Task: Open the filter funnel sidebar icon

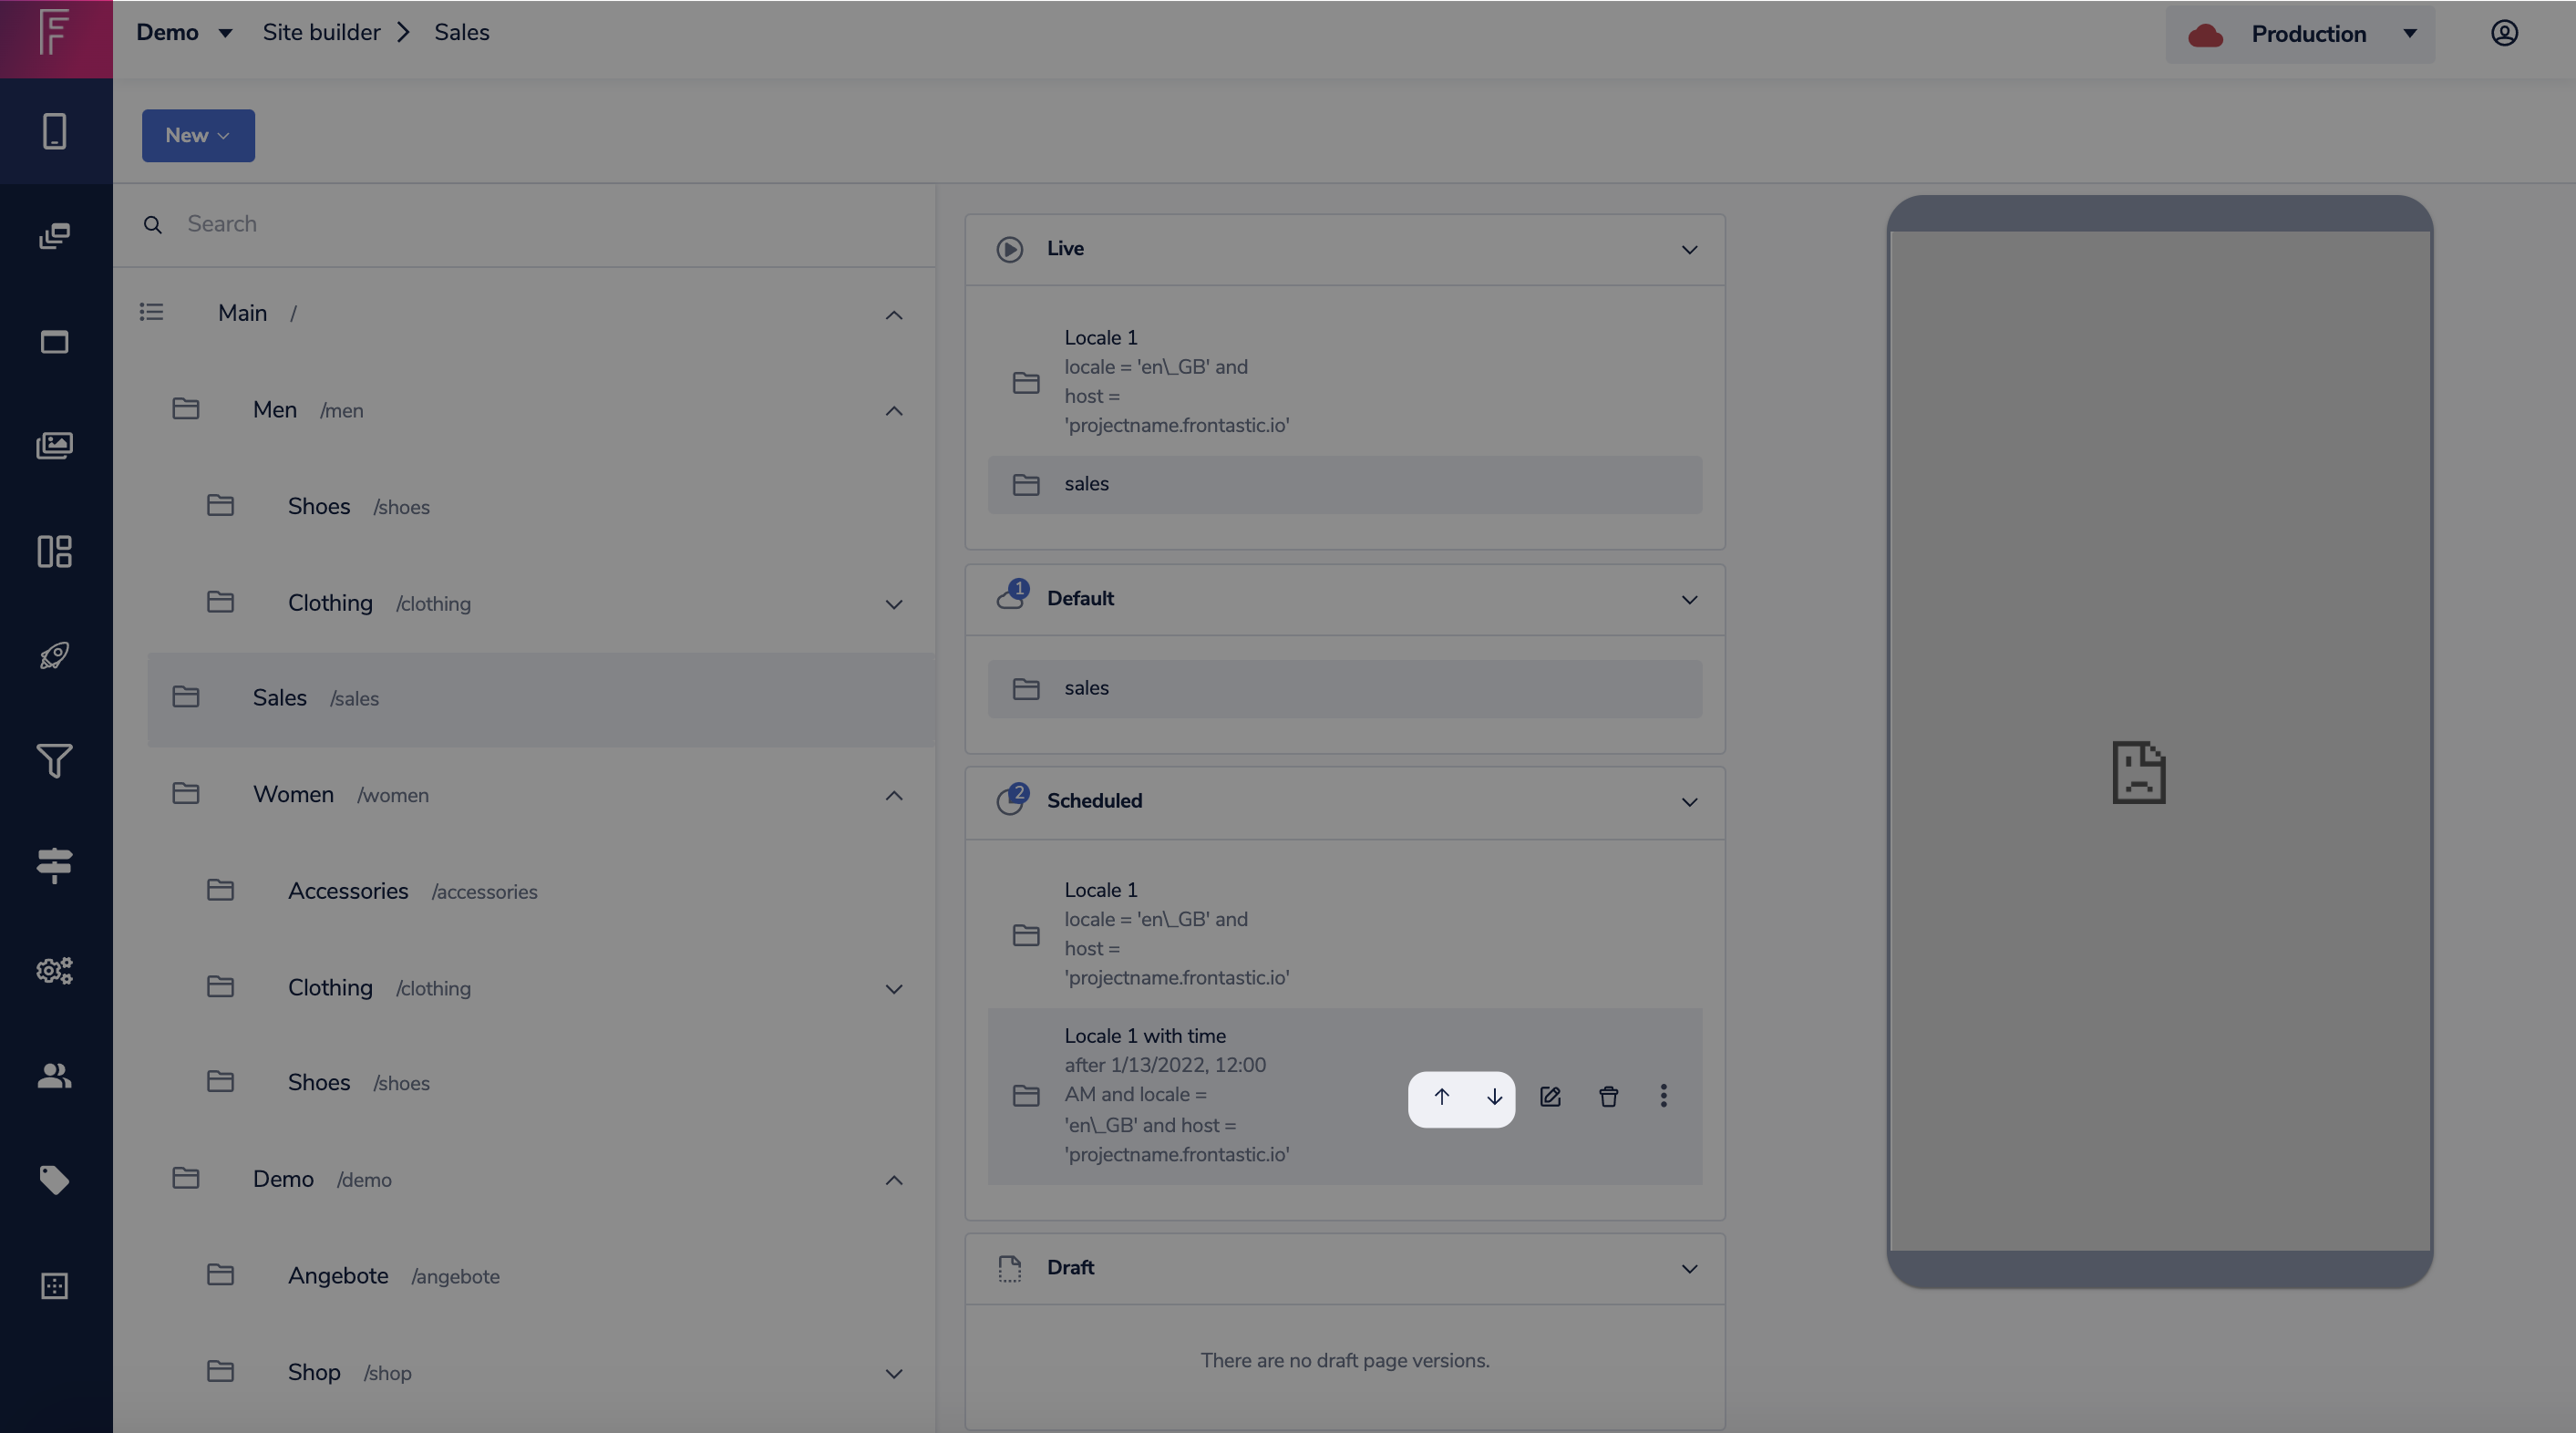Action: point(55,761)
